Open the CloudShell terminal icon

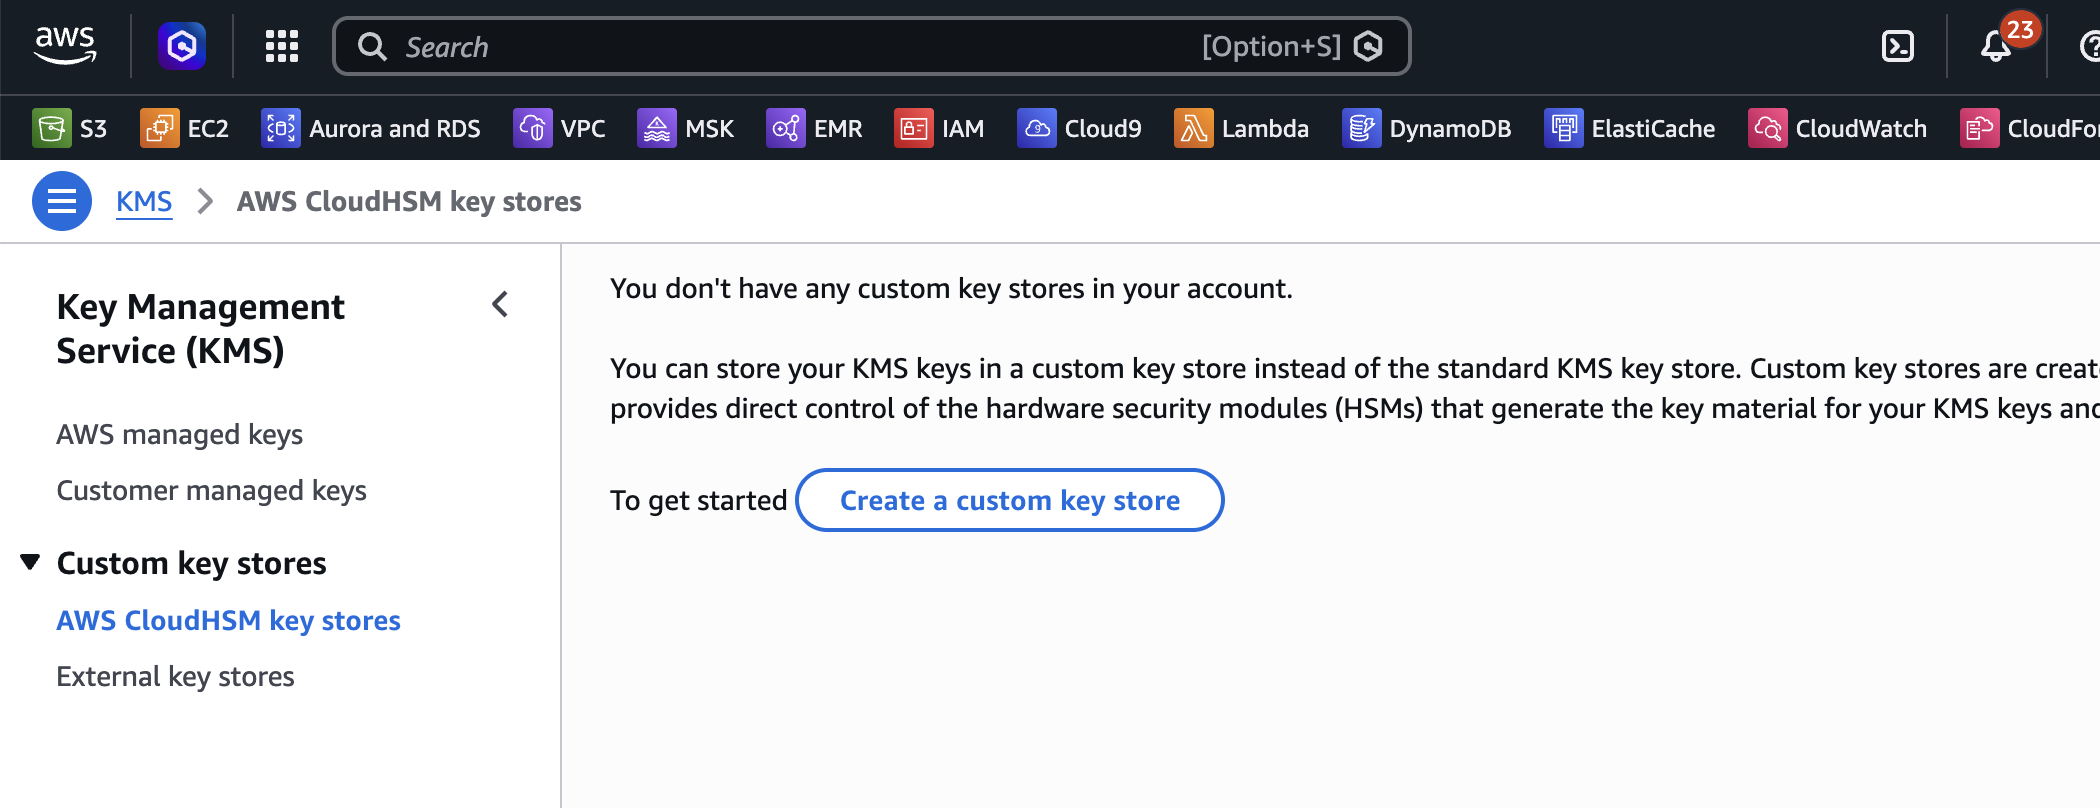[1897, 46]
